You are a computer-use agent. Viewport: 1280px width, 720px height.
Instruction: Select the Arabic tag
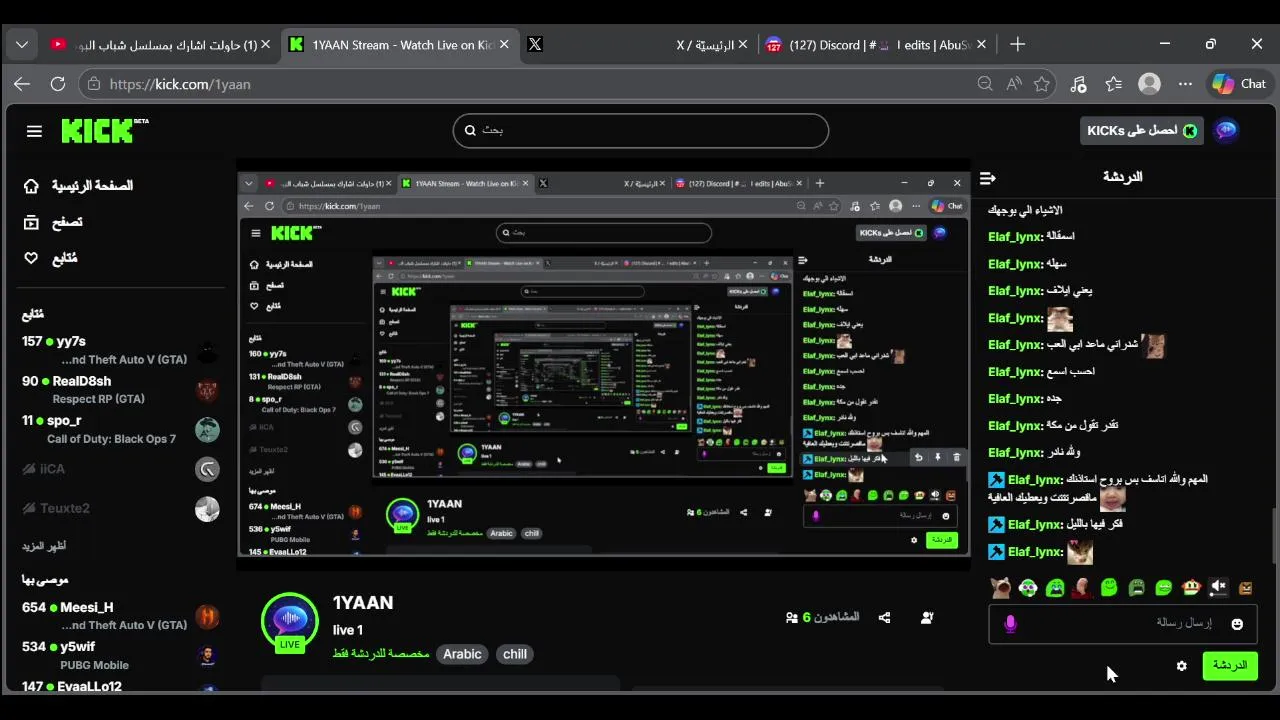point(462,654)
